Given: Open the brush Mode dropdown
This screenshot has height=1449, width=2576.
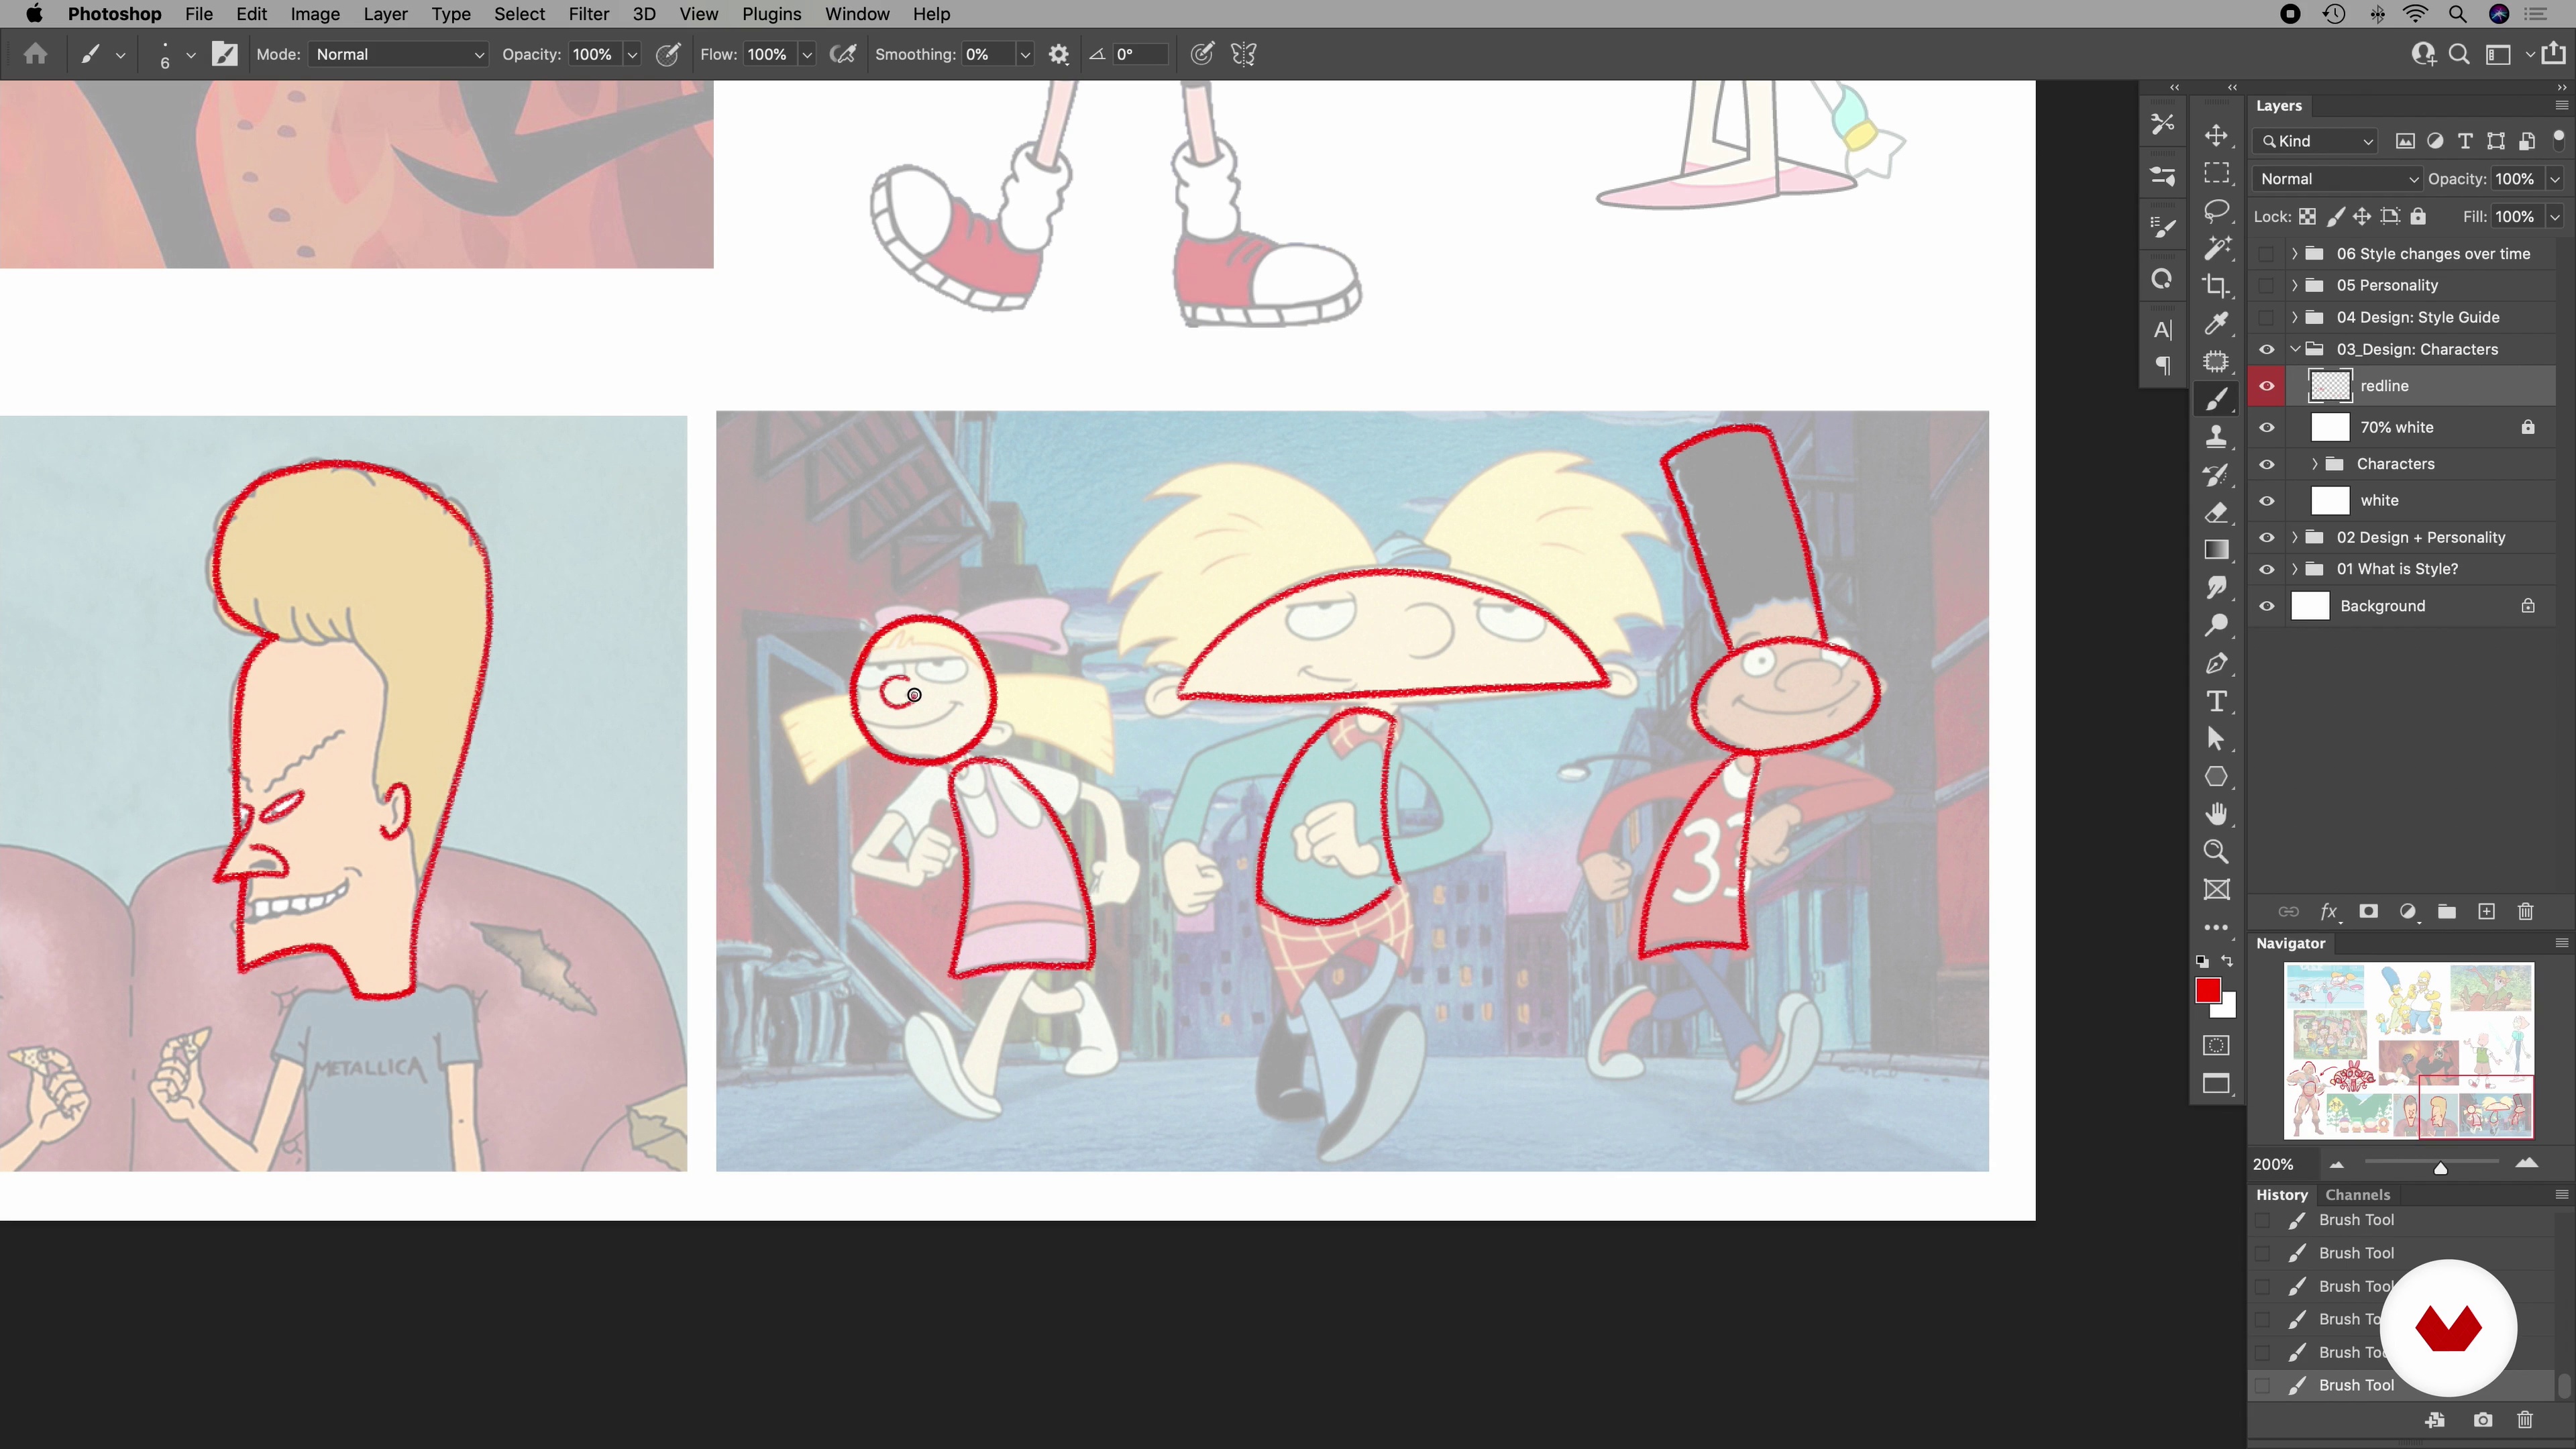Looking at the screenshot, I should point(398,54).
